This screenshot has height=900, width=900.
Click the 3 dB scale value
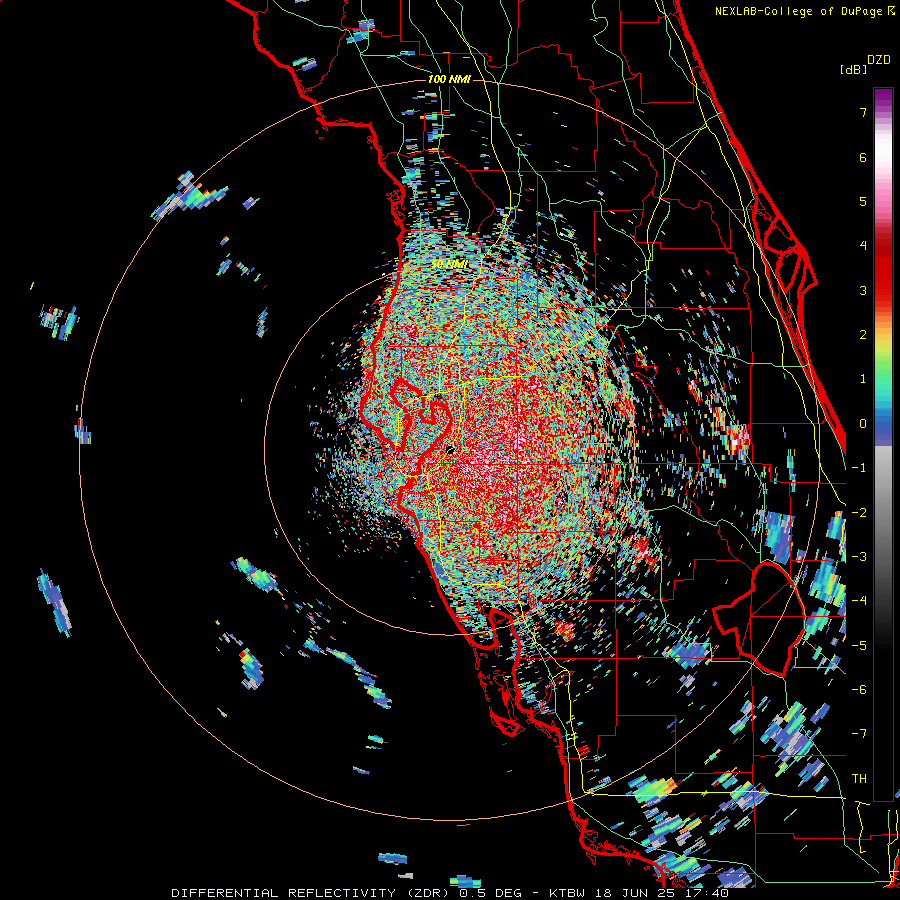[863, 290]
